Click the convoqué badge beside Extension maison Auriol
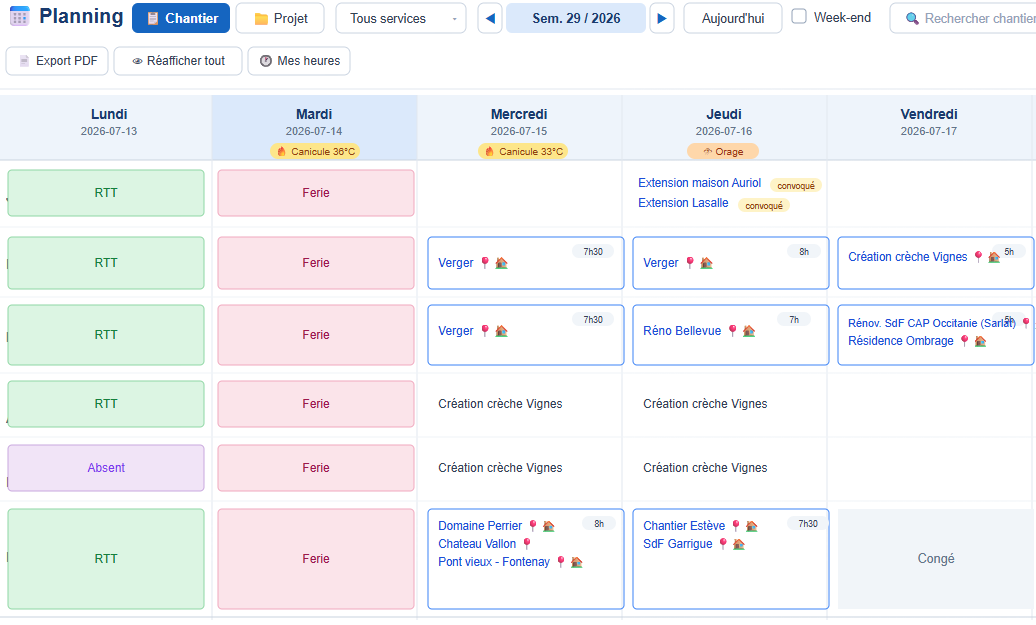This screenshot has height=625, width=1036. pos(796,186)
